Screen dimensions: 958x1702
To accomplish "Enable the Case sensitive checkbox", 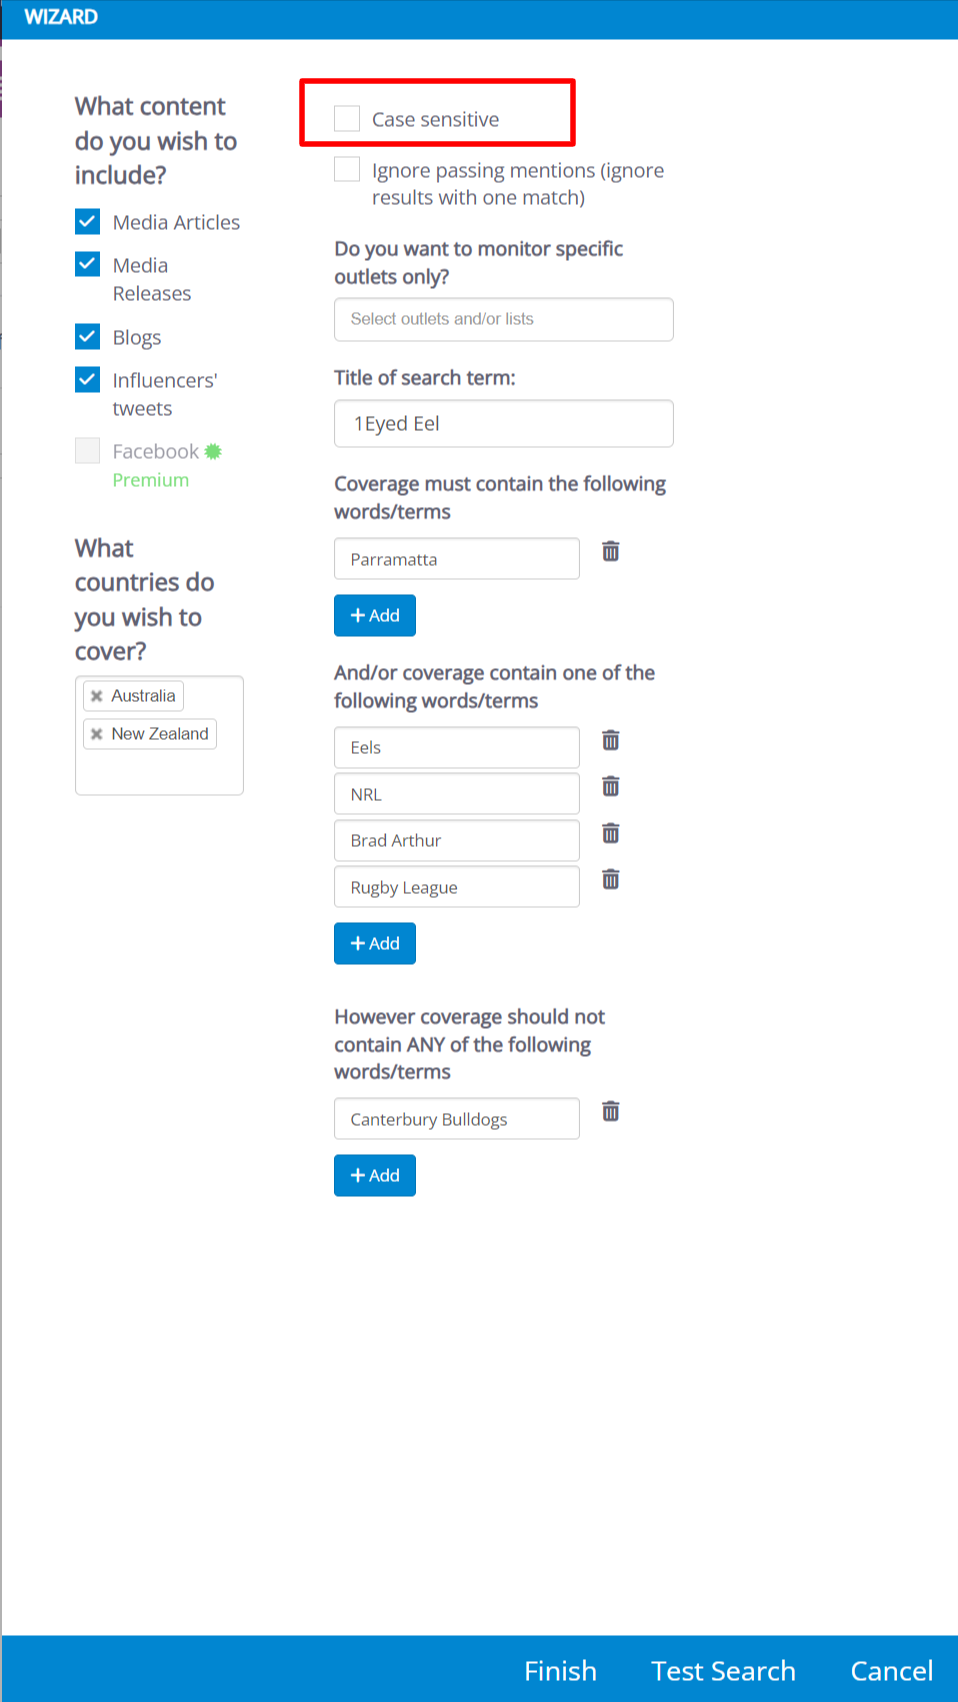I will (347, 119).
